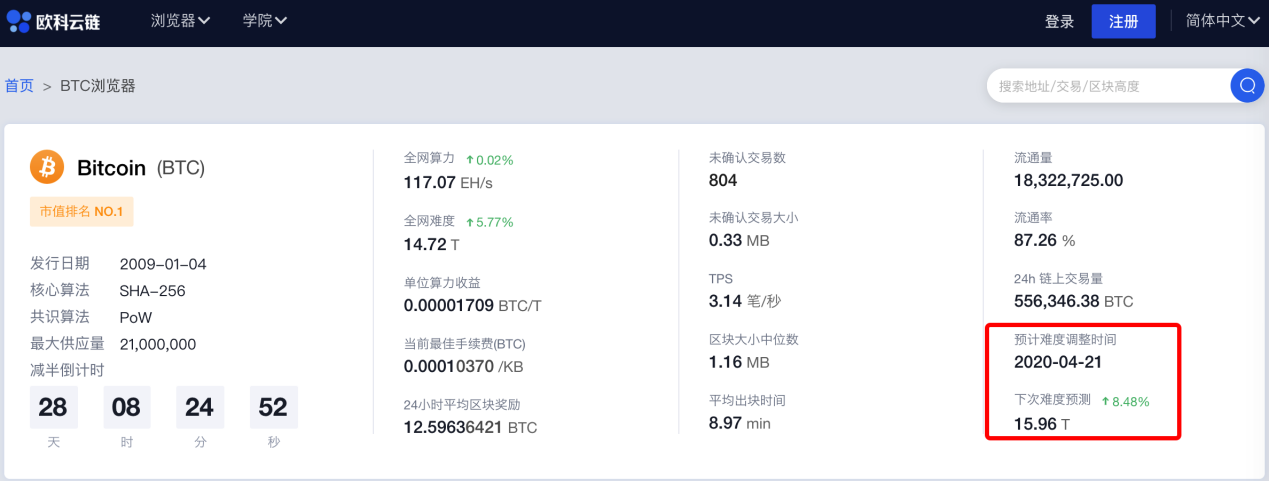Viewport: 1269px width, 481px height.
Task: Click the 0.33 MB unconfirmed size value
Action: click(739, 240)
